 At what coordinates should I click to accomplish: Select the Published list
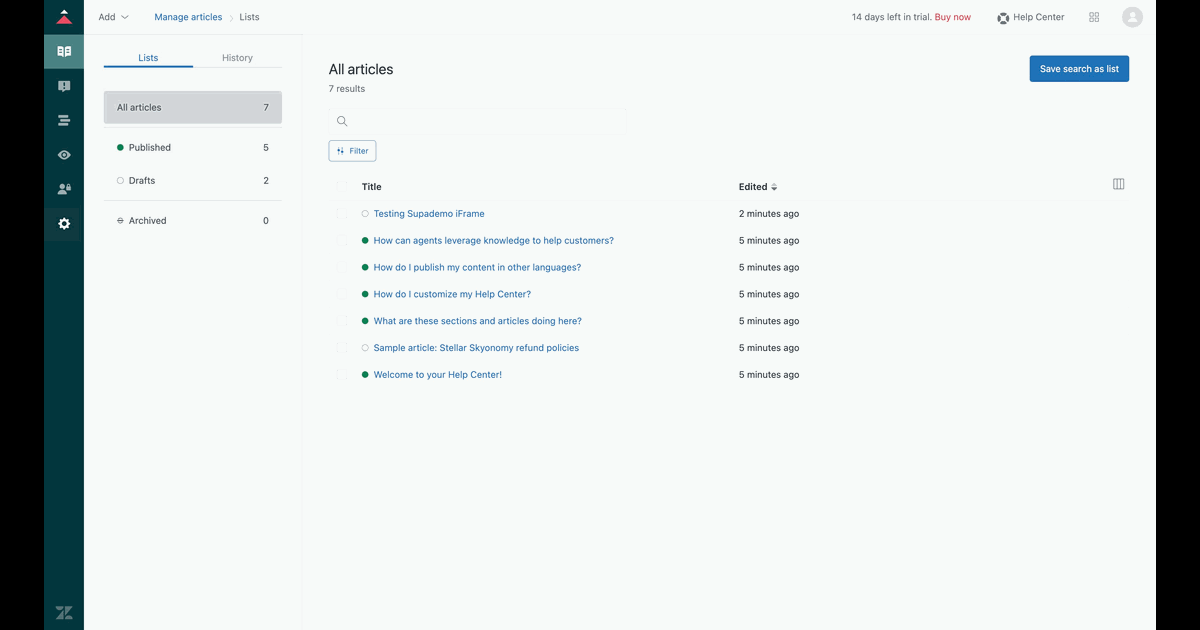(193, 148)
